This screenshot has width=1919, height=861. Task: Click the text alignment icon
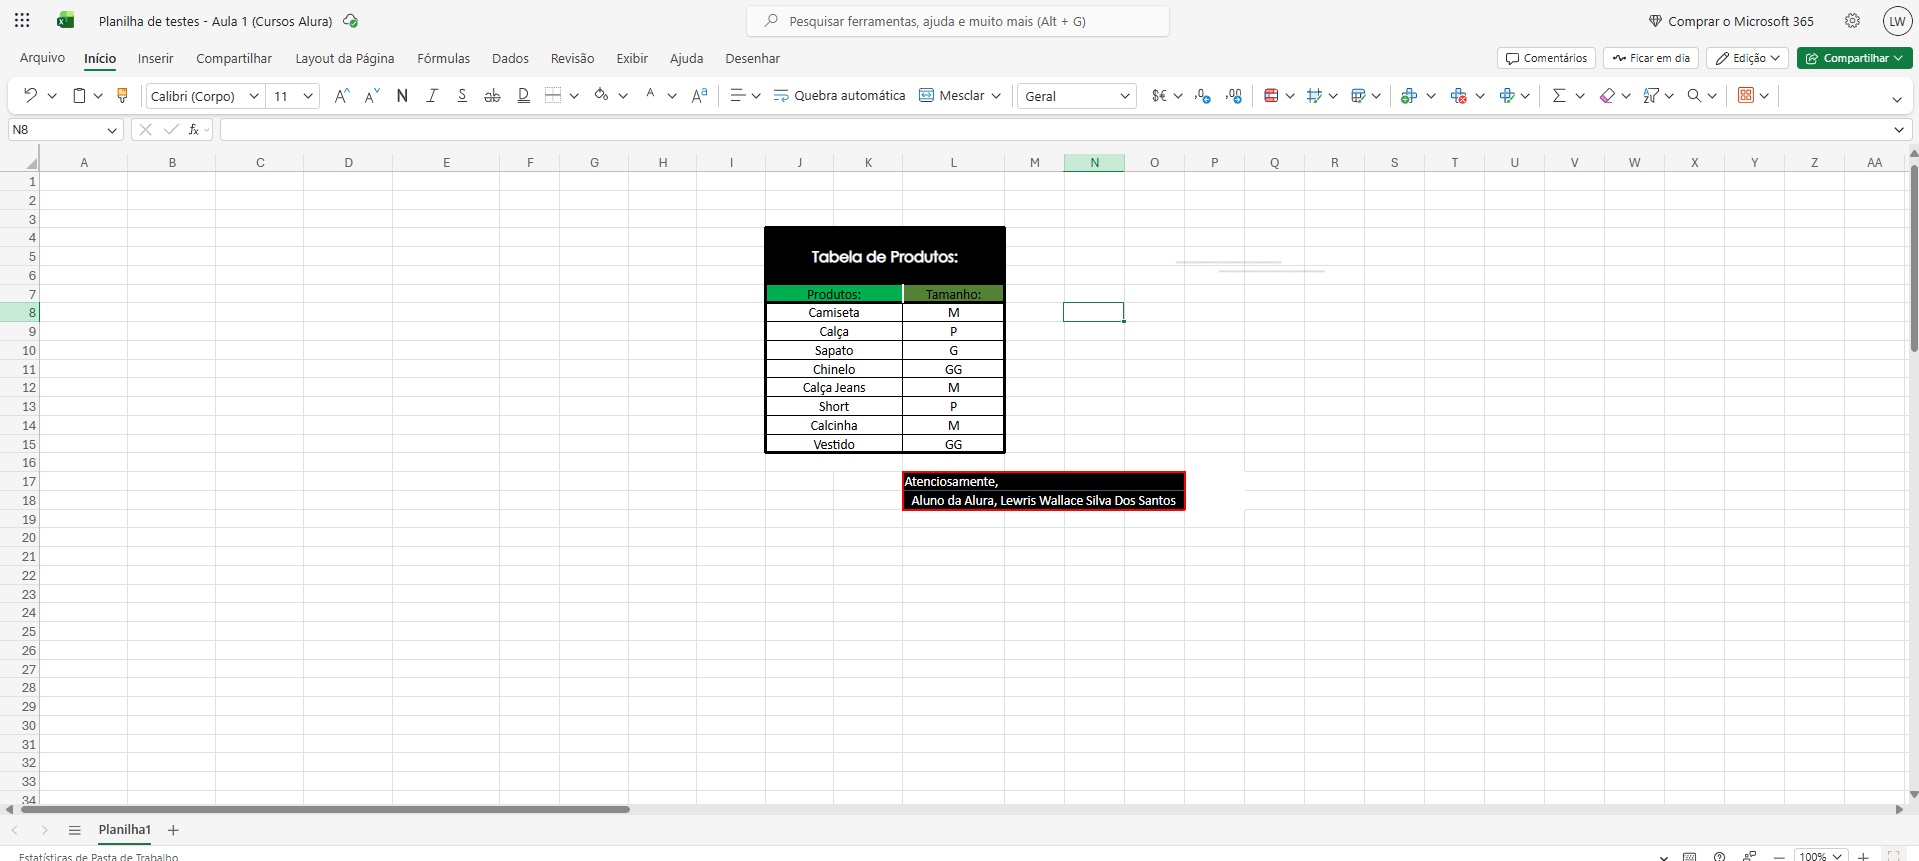point(738,95)
